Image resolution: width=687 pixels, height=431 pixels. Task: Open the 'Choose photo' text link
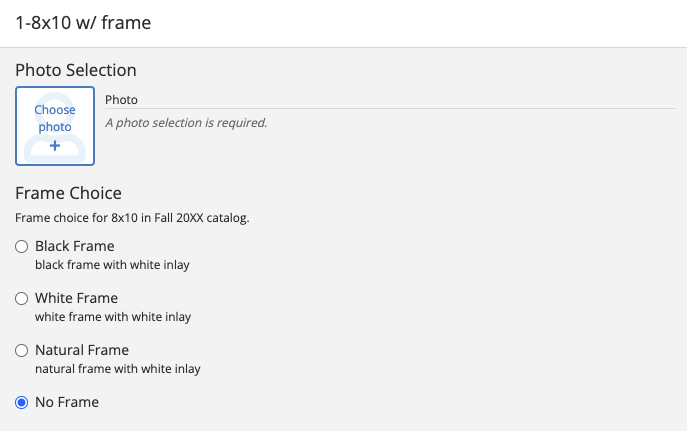55,118
